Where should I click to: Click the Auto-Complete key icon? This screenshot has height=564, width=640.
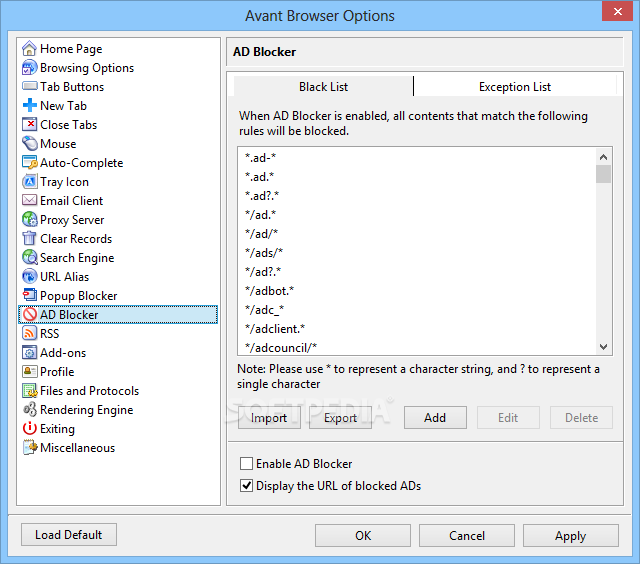click(29, 162)
